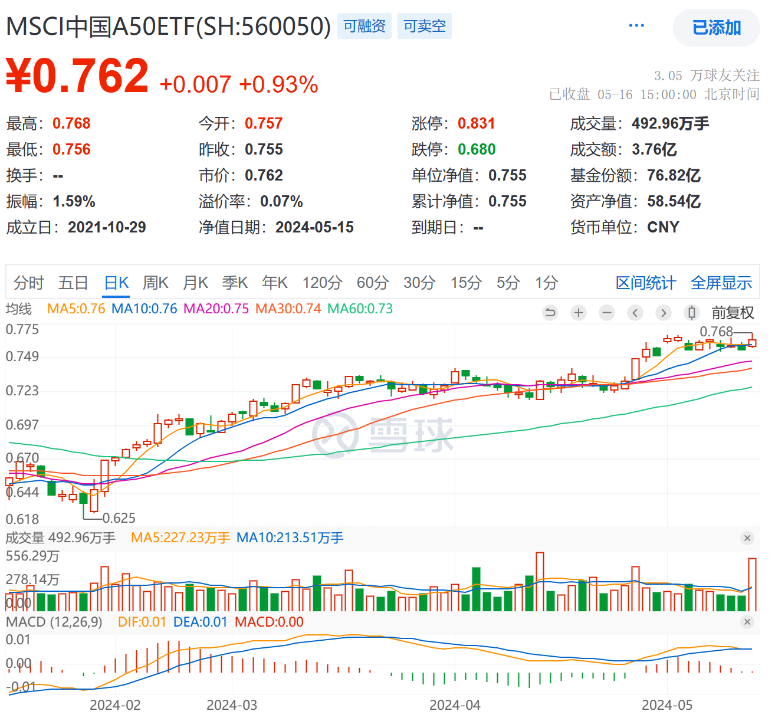Viewport: 775px width, 721px height.
Task: Click the MACD (12,26,9) parameters label
Action: coord(54,622)
